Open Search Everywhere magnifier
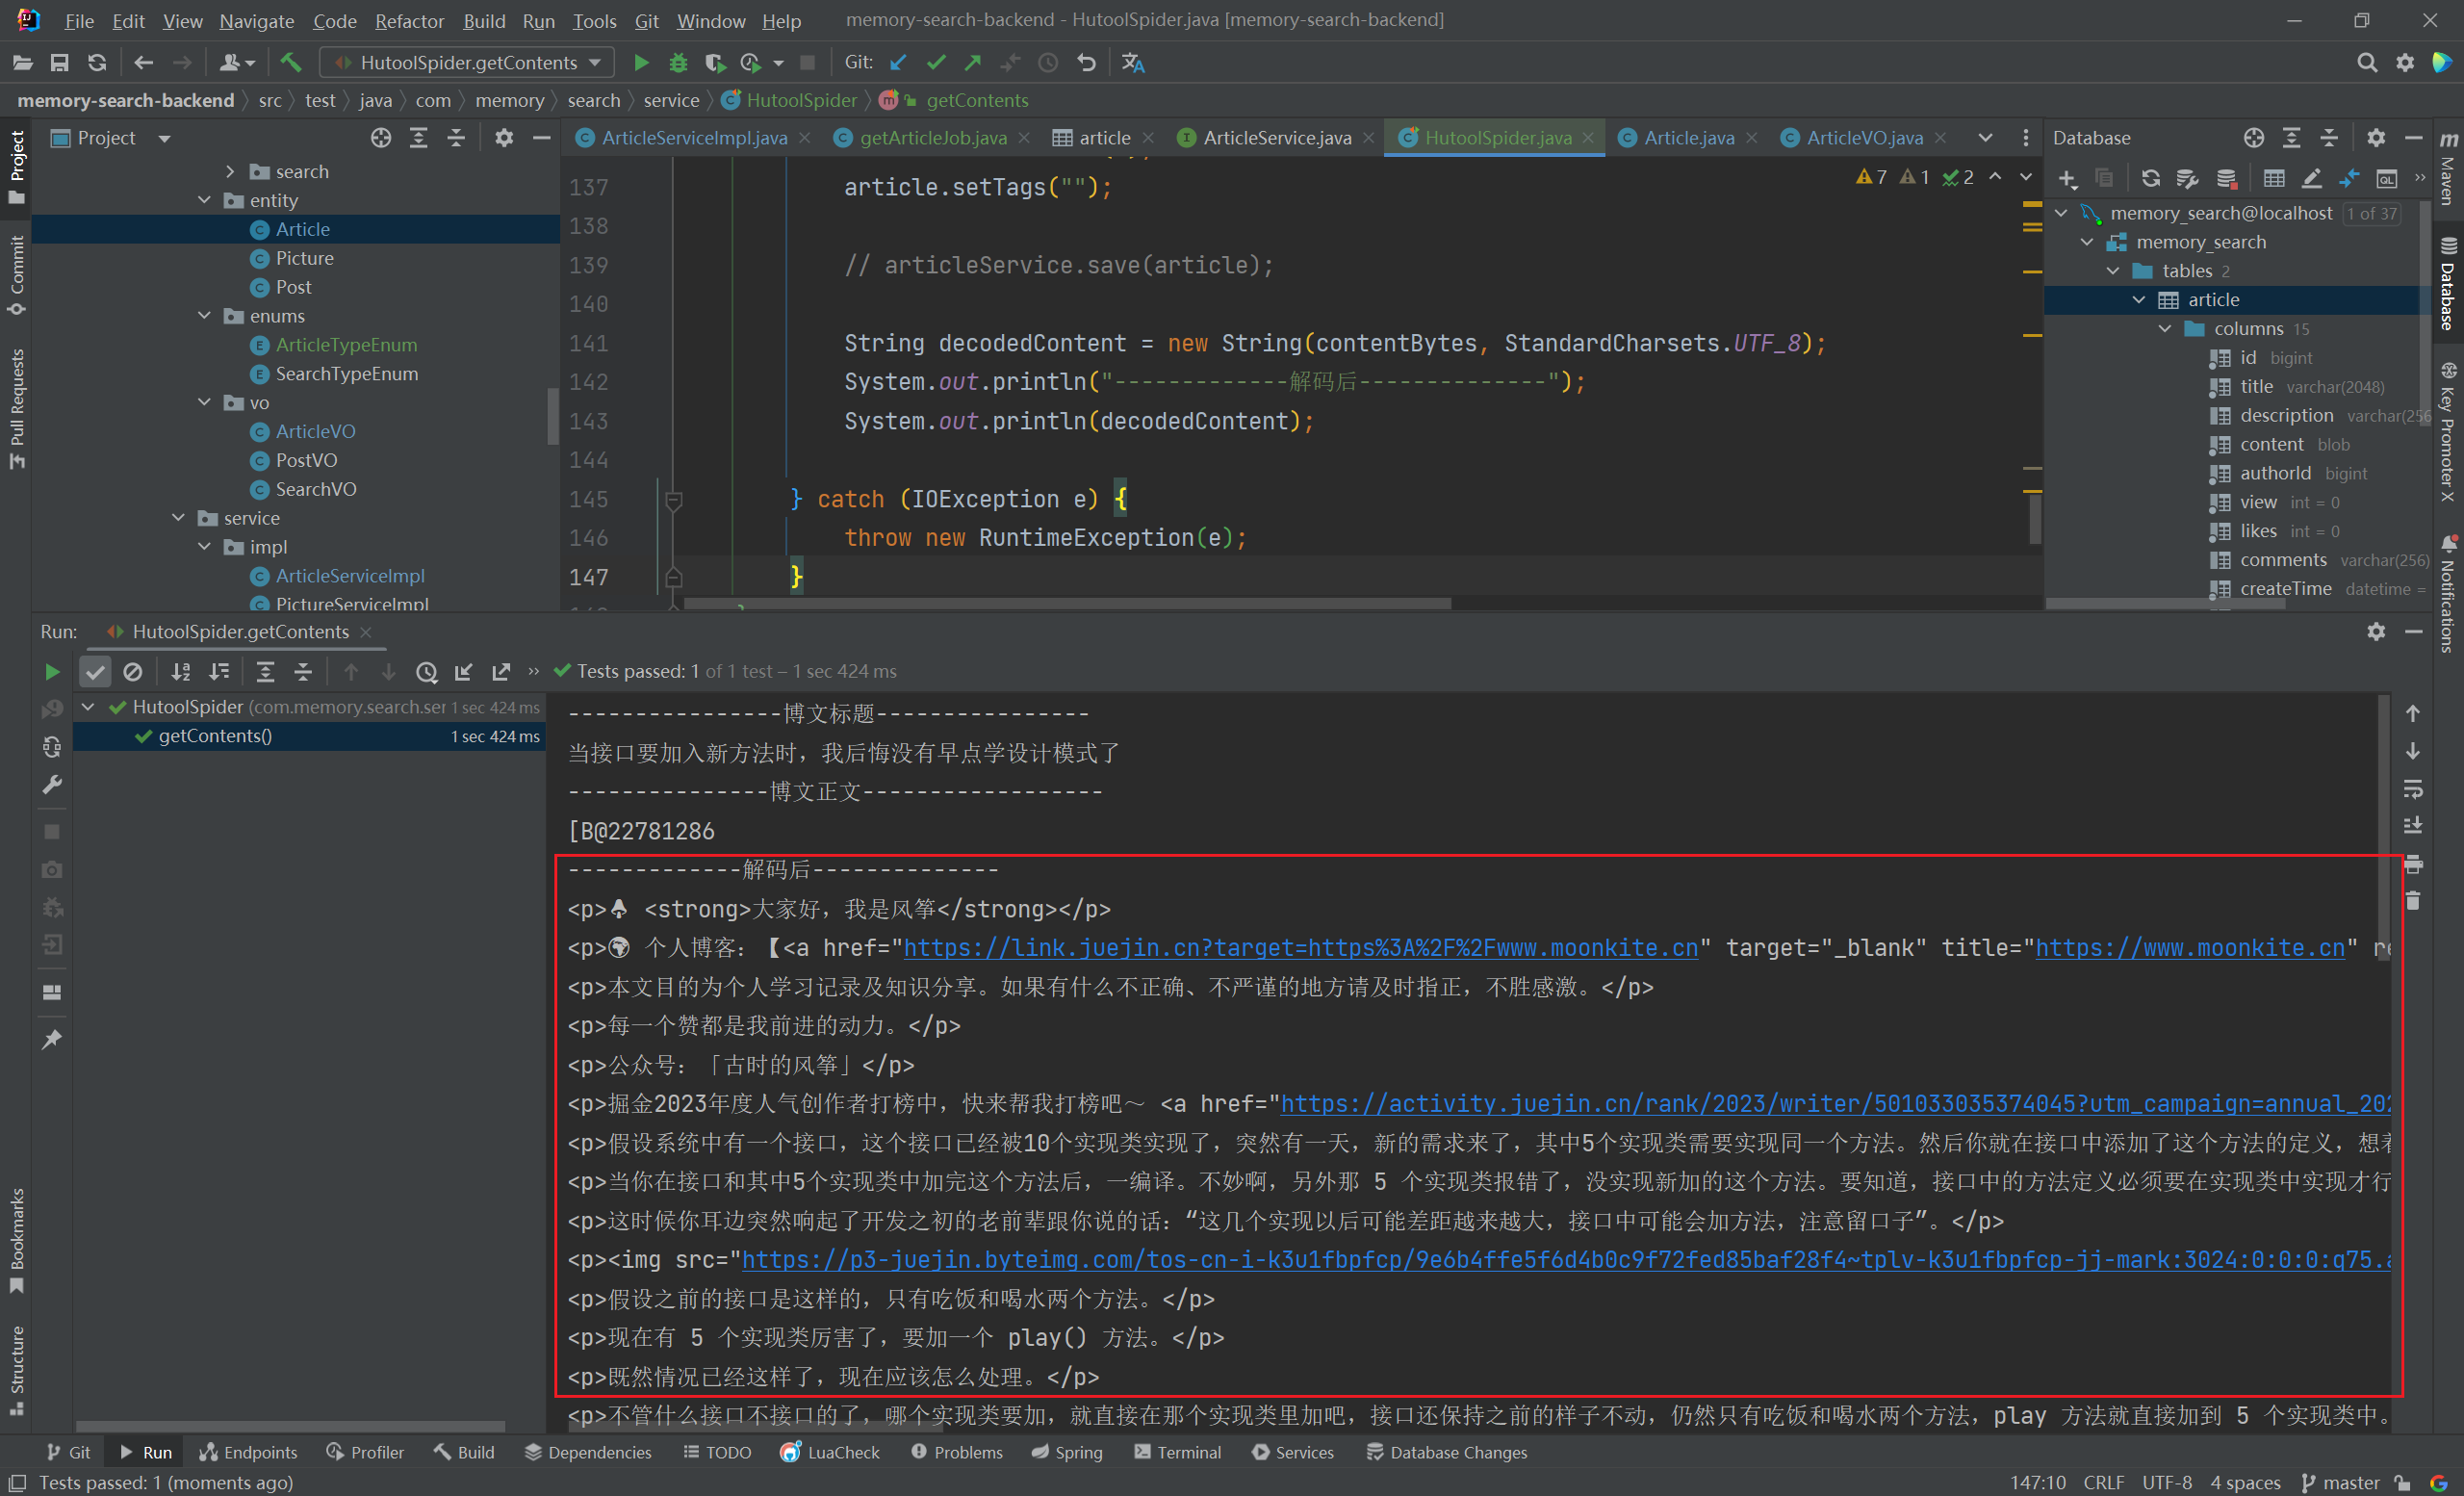 pyautogui.click(x=2367, y=63)
